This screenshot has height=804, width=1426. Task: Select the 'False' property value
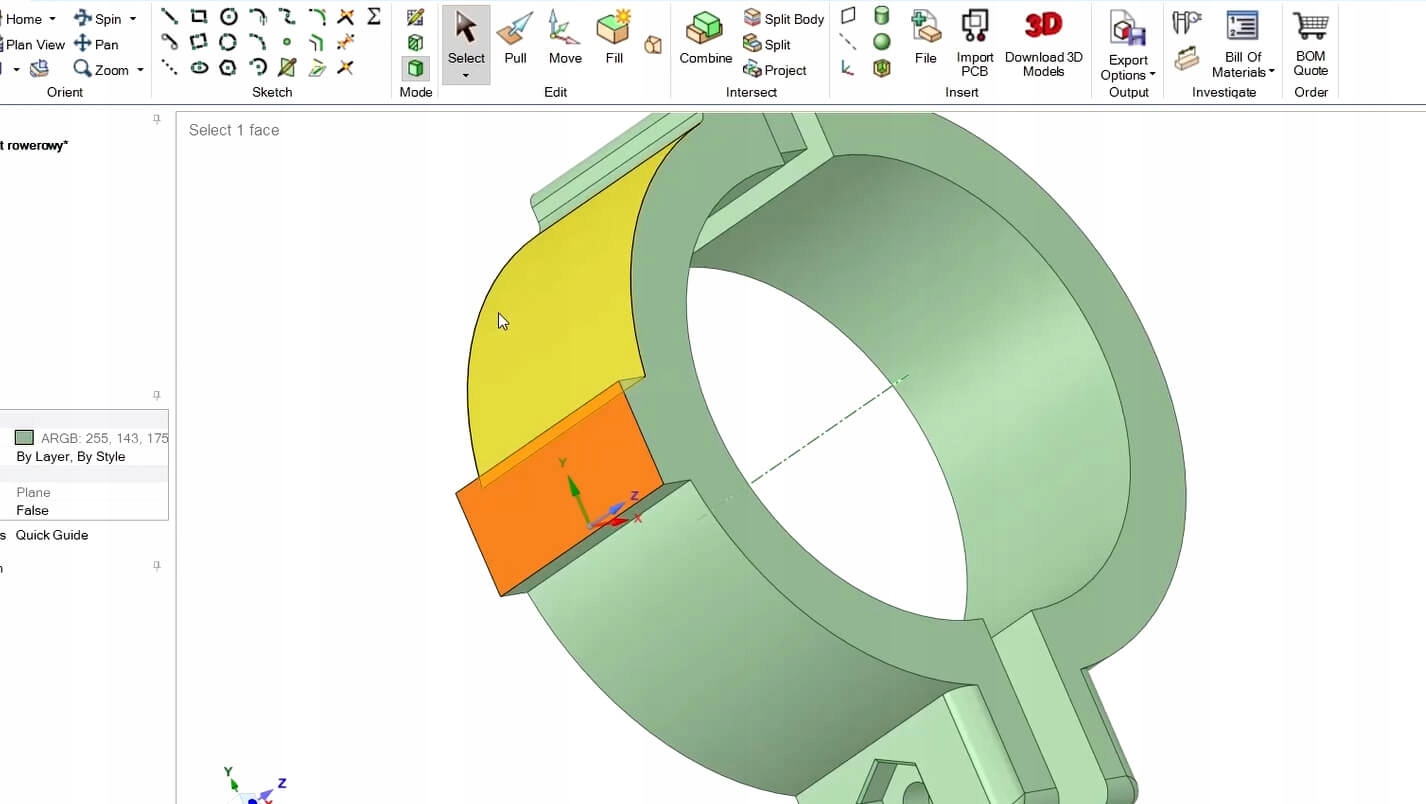tap(32, 510)
